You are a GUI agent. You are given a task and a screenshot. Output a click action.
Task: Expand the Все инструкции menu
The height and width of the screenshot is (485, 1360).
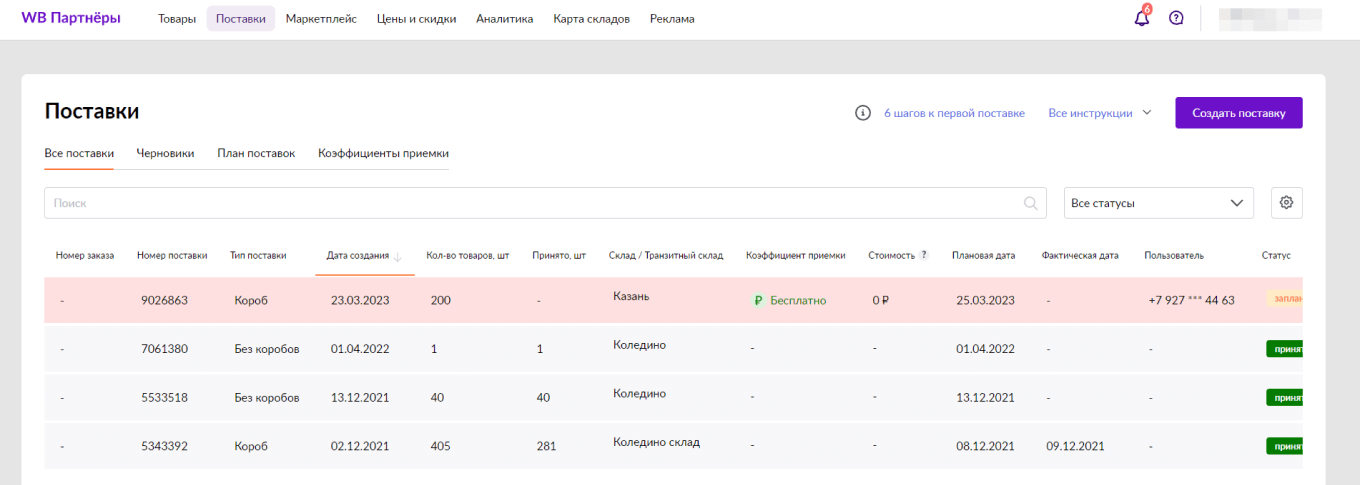tap(1100, 113)
